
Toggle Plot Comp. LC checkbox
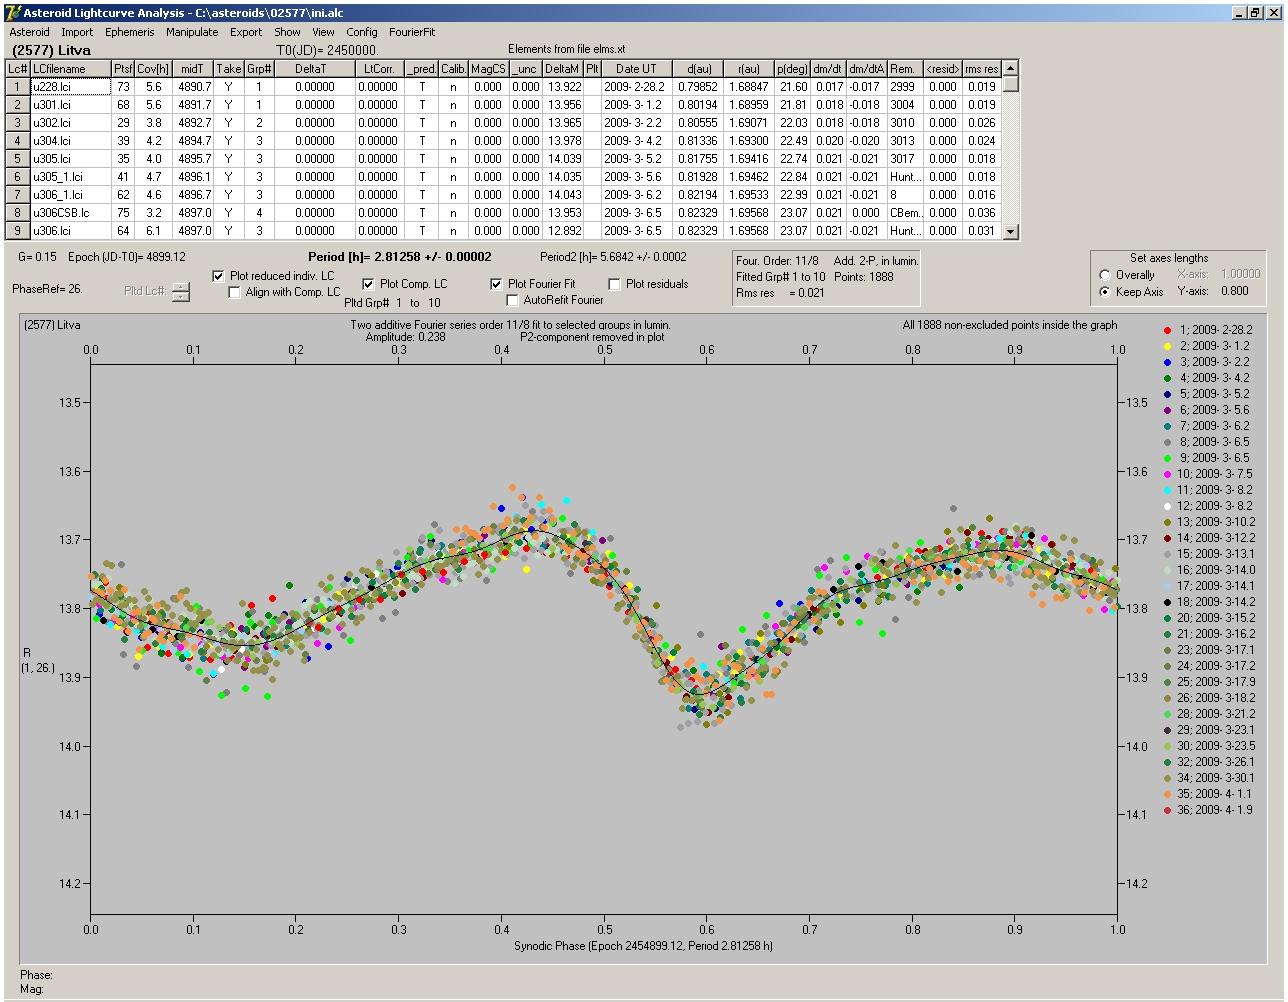pyautogui.click(x=368, y=284)
